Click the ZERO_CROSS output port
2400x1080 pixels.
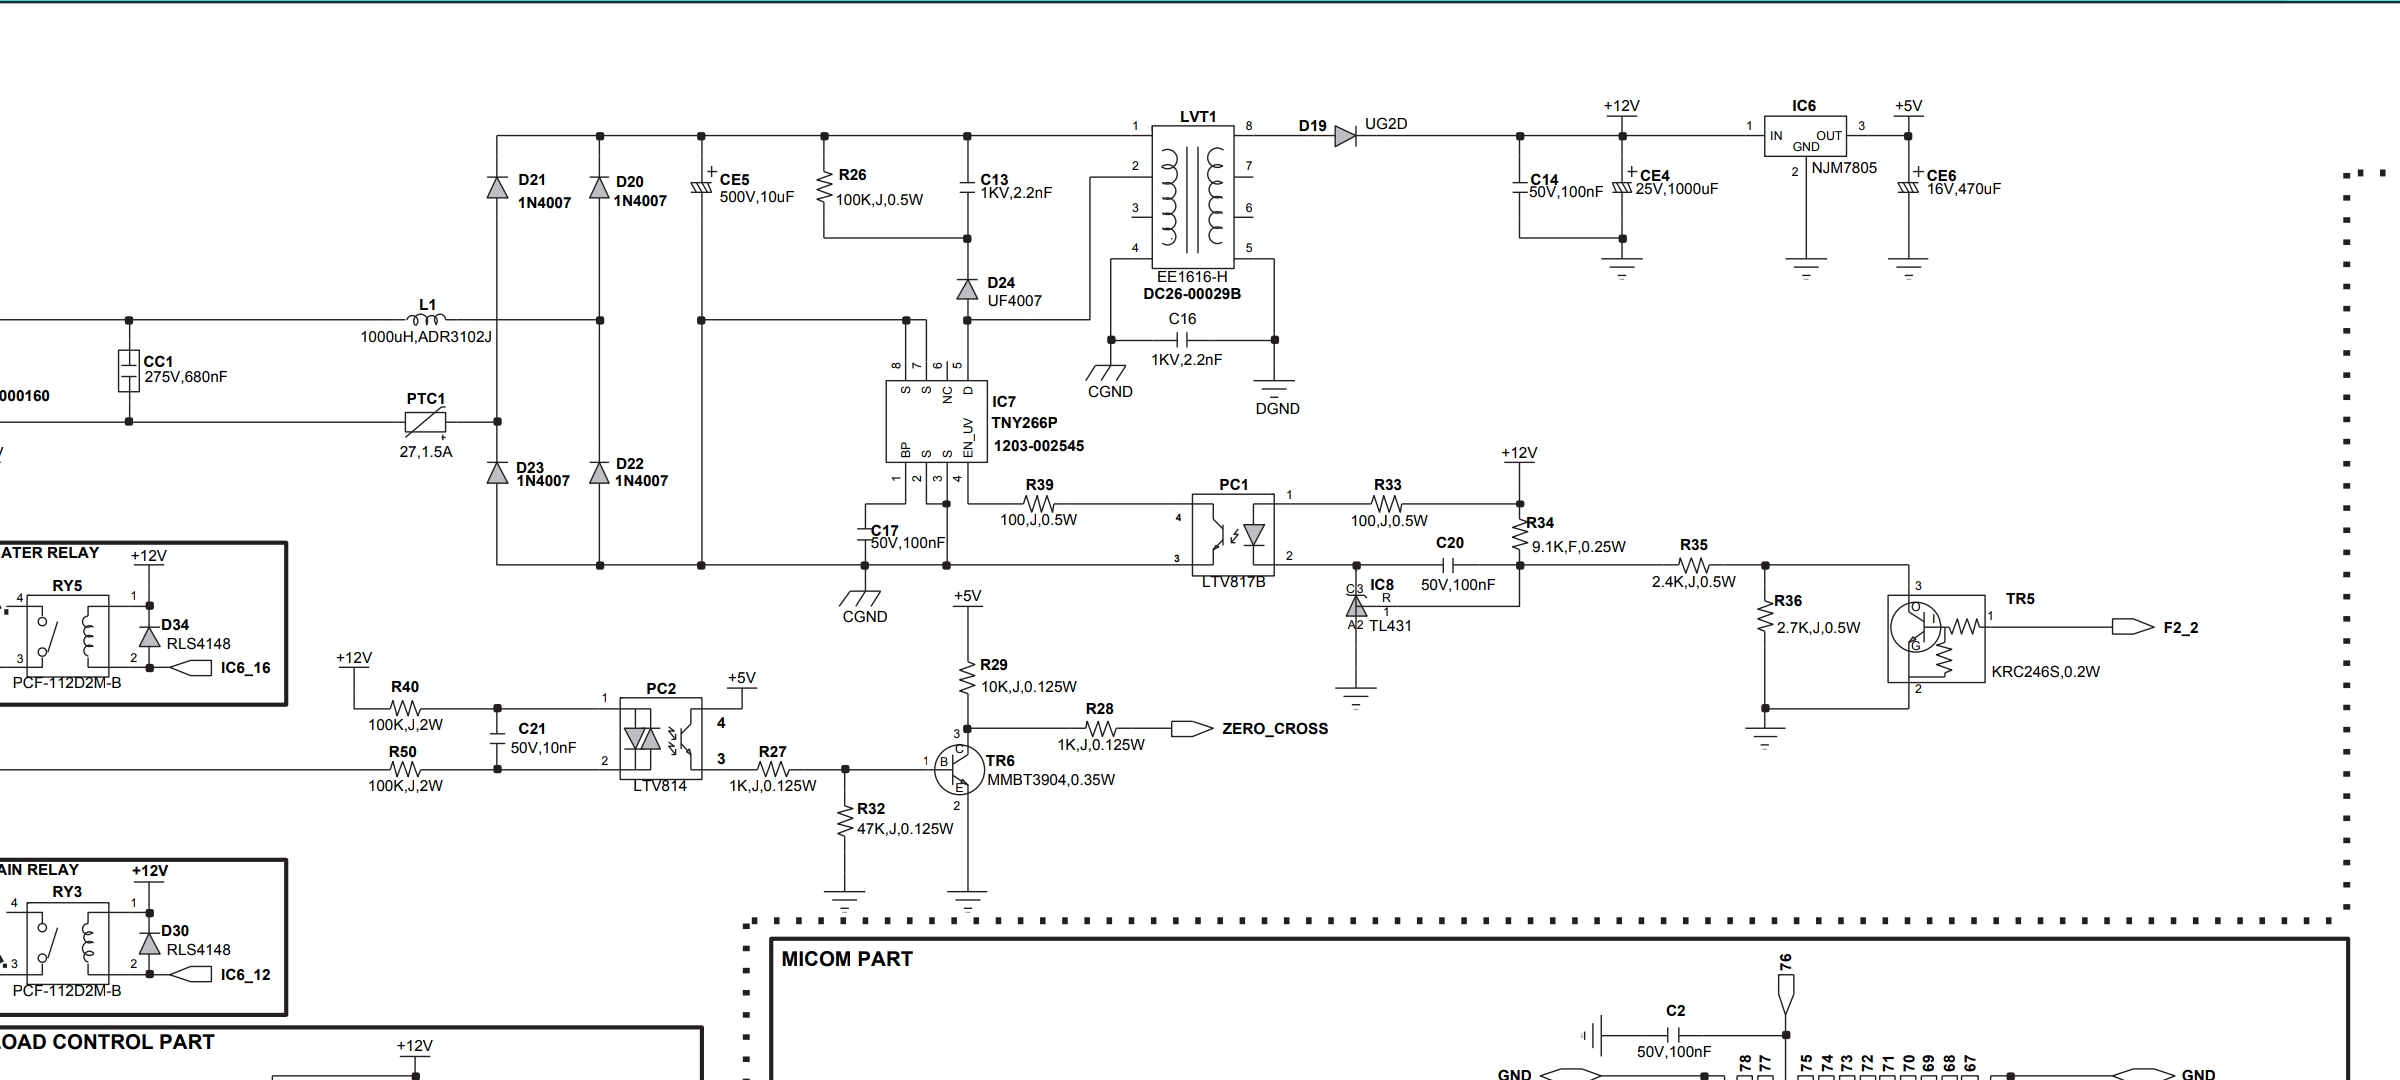(x=1192, y=729)
